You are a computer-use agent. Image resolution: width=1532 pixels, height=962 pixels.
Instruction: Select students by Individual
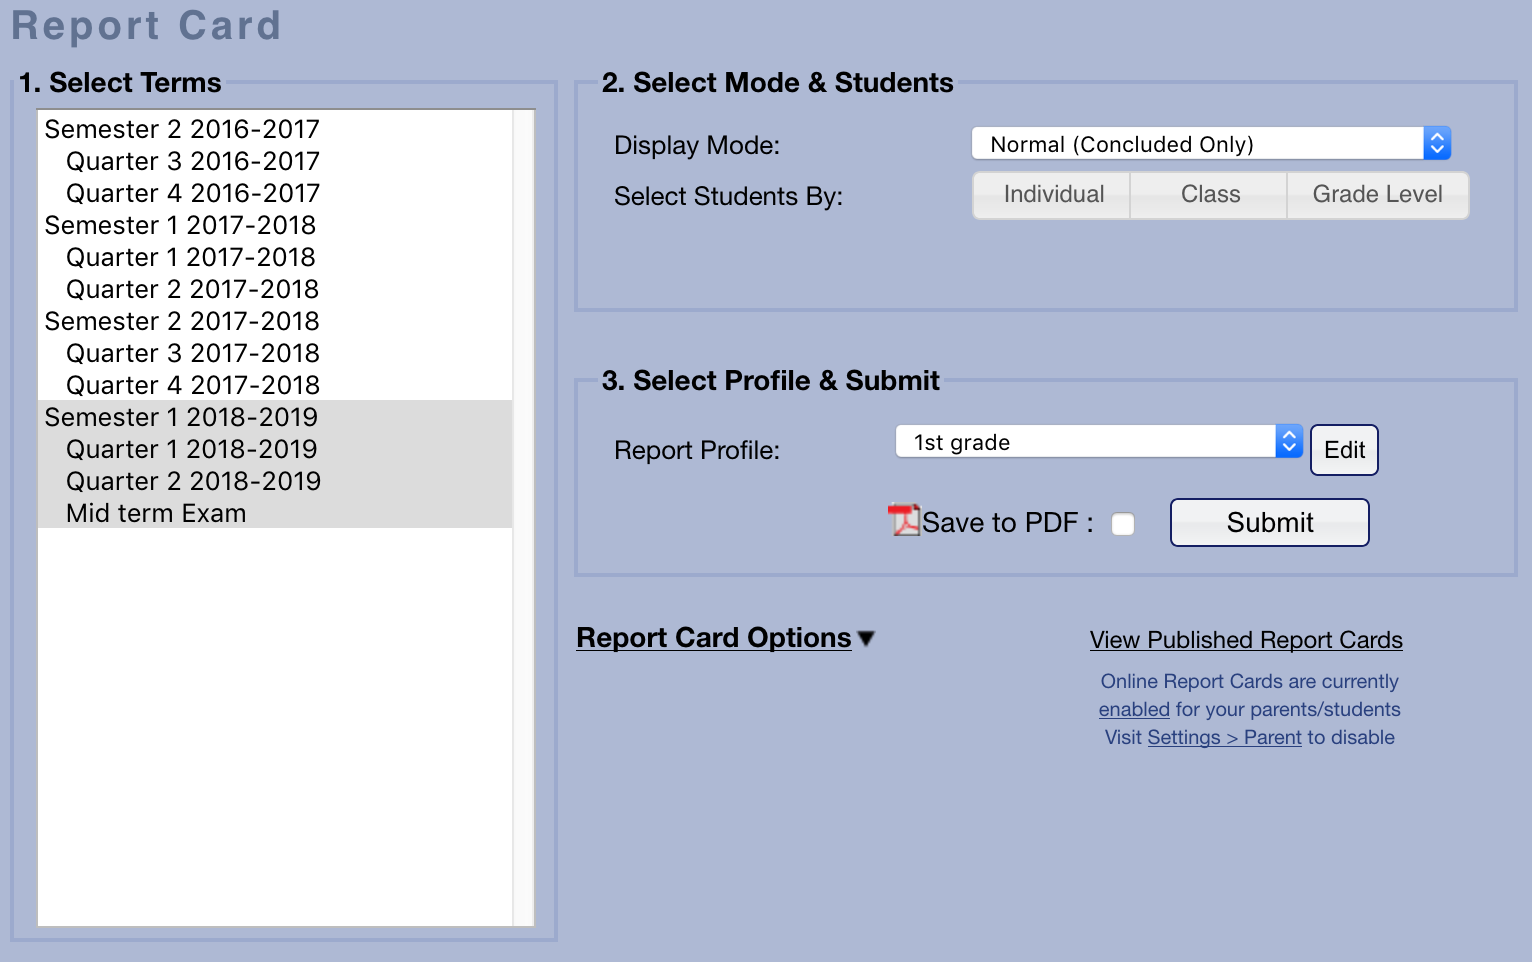click(x=1053, y=195)
